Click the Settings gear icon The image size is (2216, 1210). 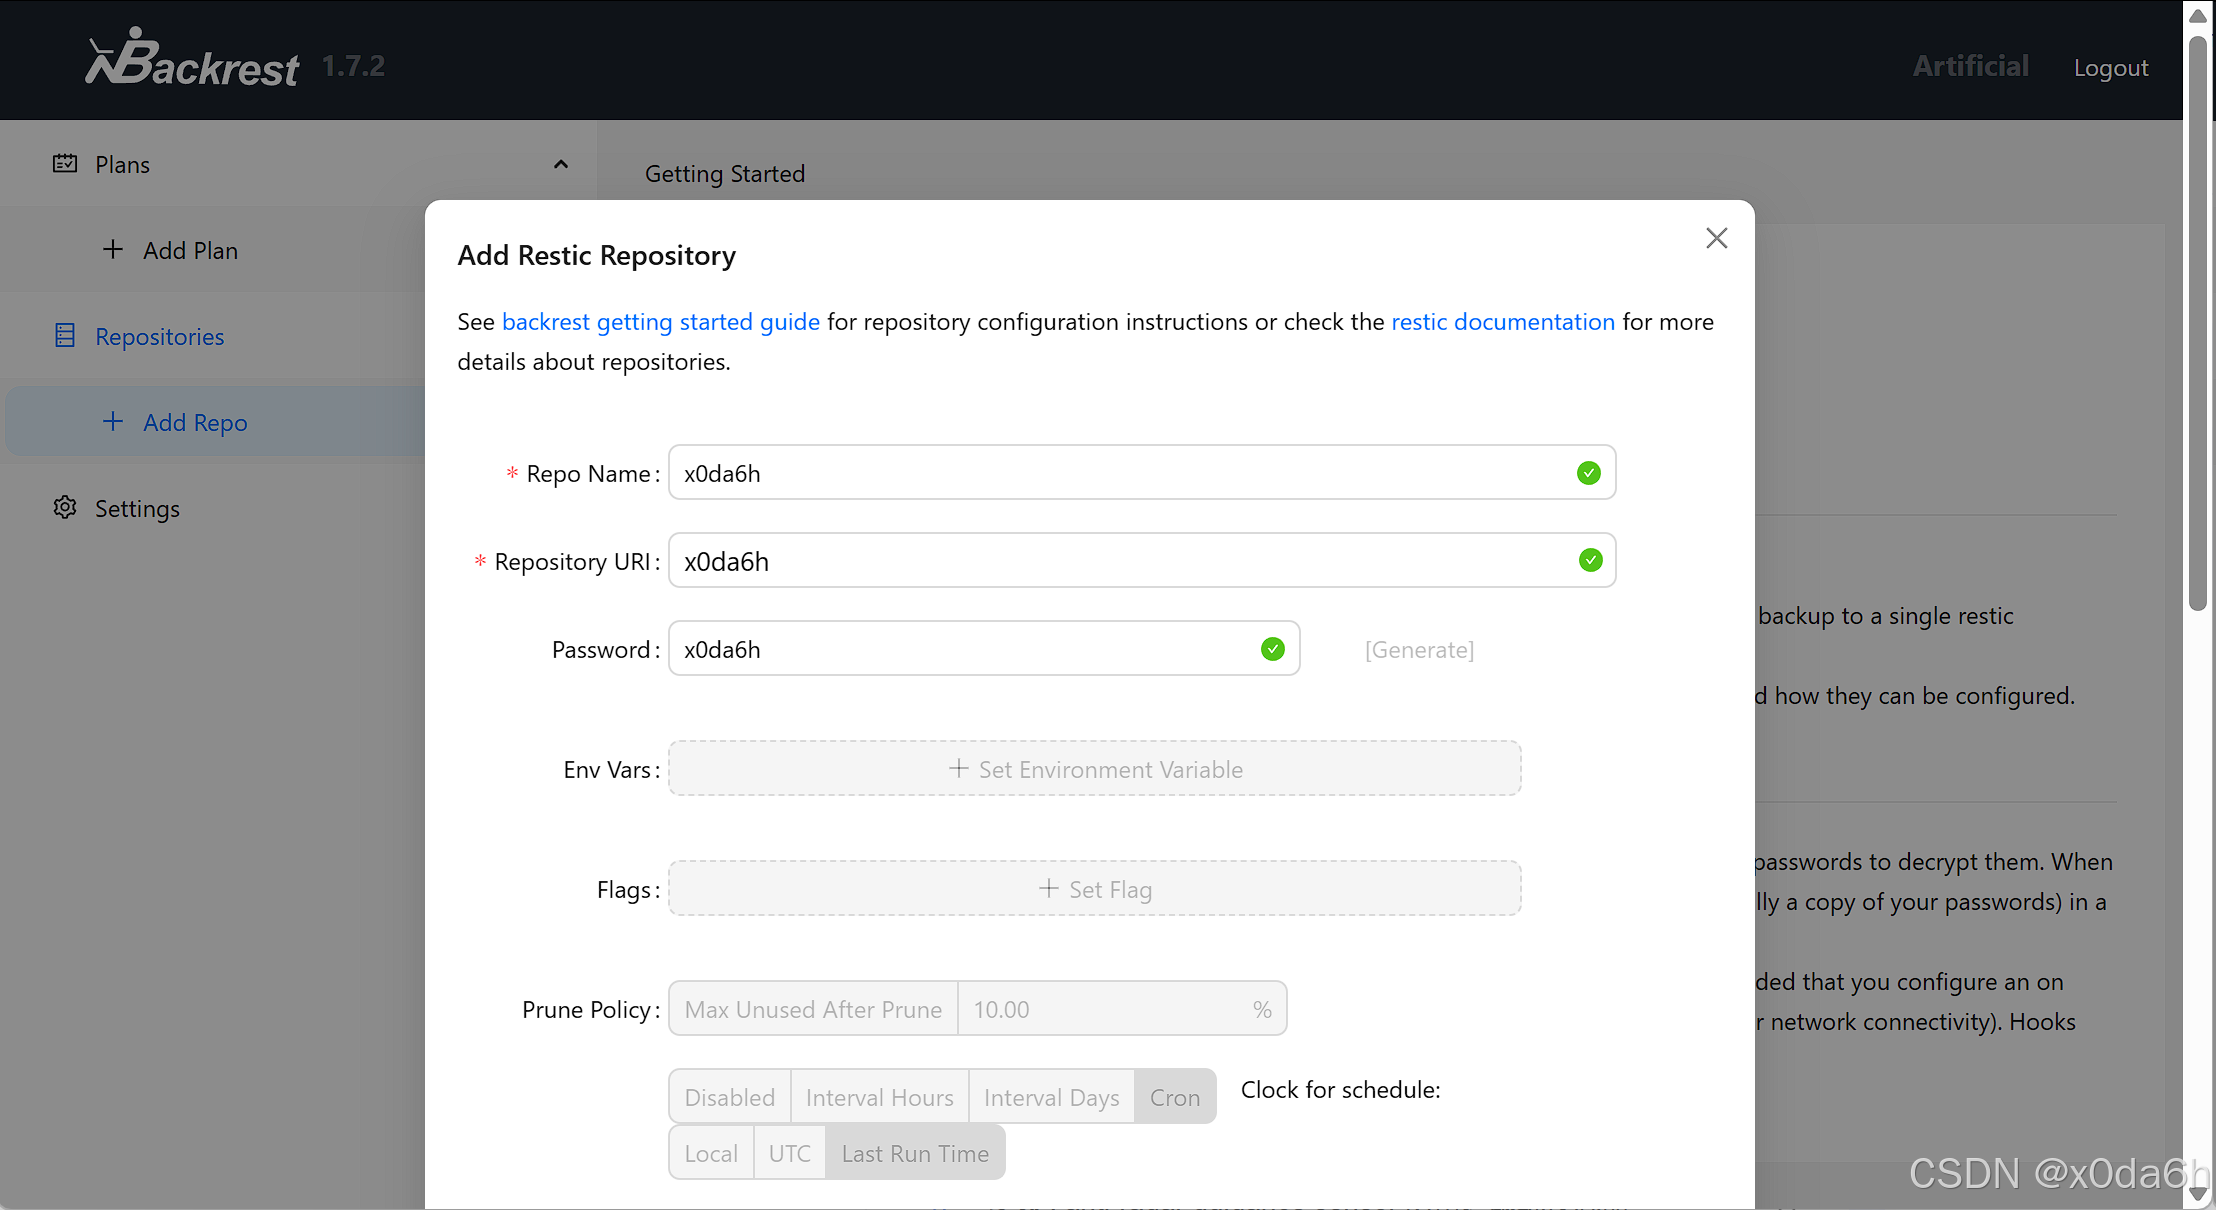coord(65,508)
